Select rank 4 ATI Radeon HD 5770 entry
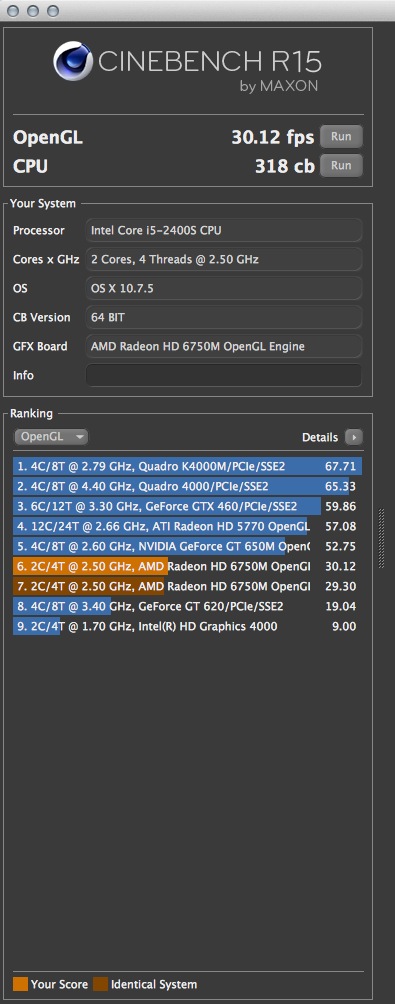Screen dimensions: 395x1004 [x=188, y=526]
